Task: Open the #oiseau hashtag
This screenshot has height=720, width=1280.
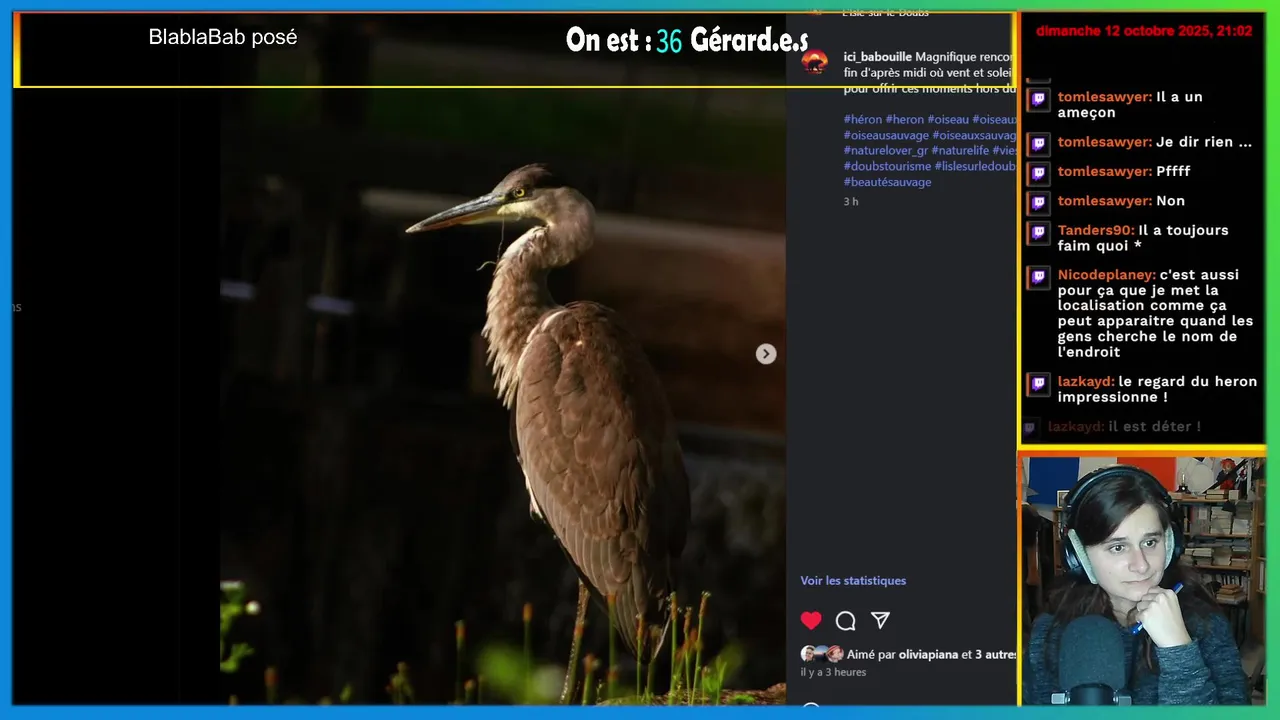Action: click(x=948, y=120)
